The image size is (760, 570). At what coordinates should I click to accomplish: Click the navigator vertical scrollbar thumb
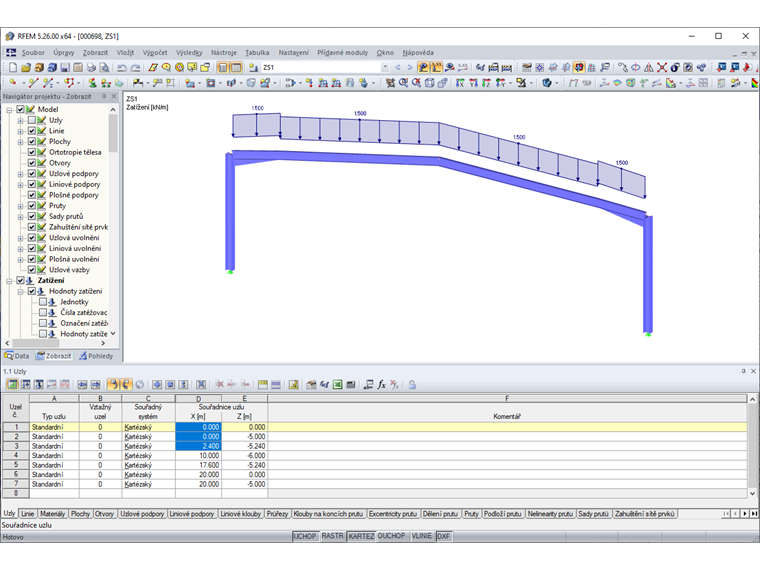pos(113,133)
